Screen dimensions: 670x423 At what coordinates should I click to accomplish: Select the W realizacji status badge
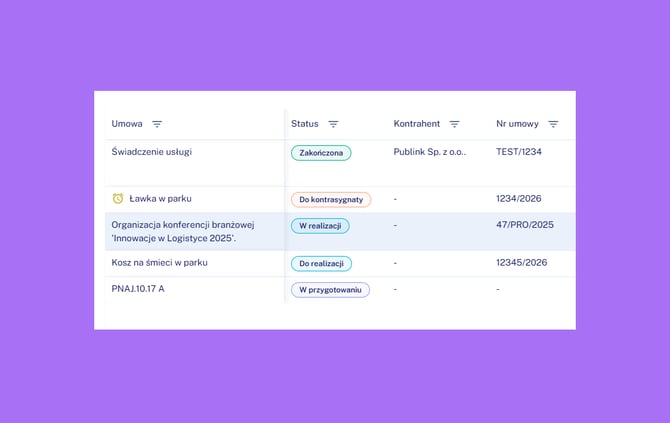point(320,226)
